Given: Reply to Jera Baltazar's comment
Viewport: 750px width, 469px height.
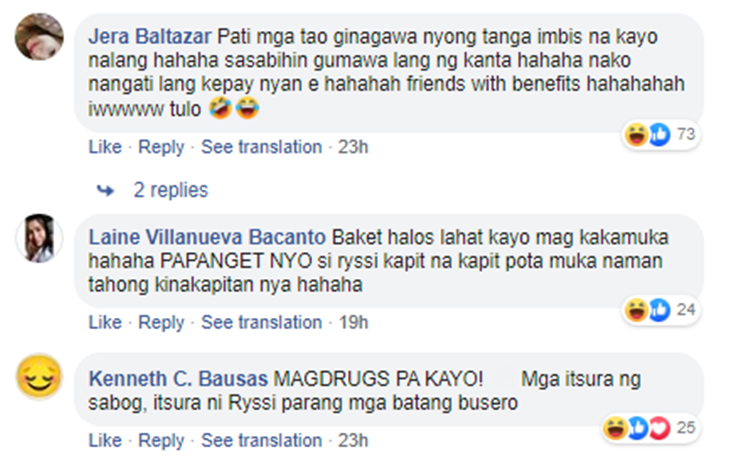Looking at the screenshot, I should [x=161, y=147].
